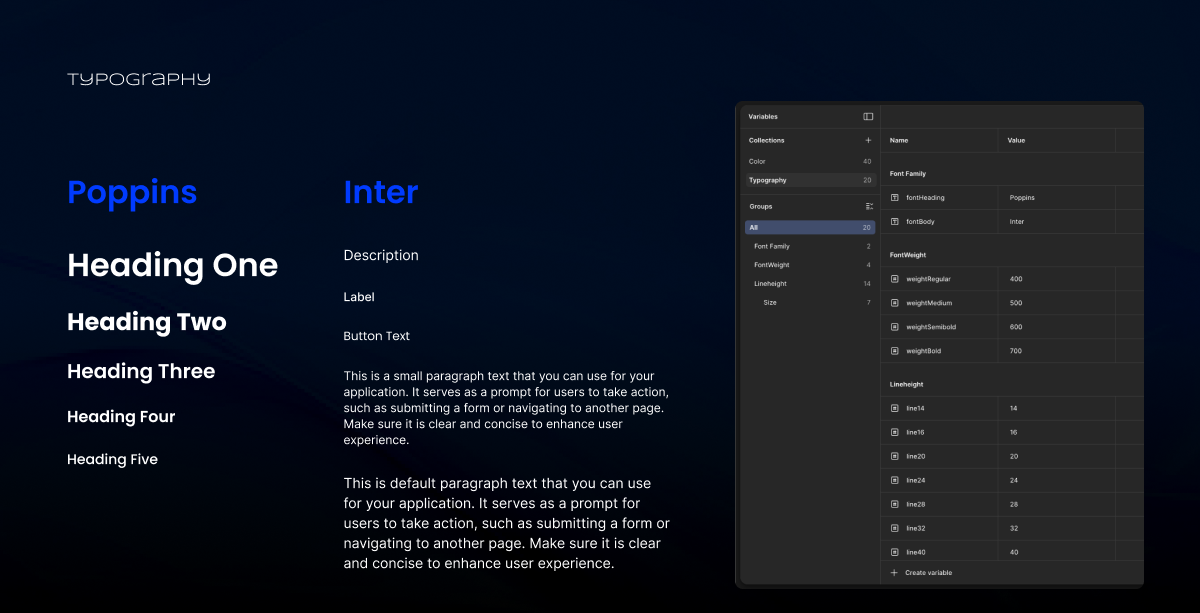Click the Groups list options icon

point(868,206)
